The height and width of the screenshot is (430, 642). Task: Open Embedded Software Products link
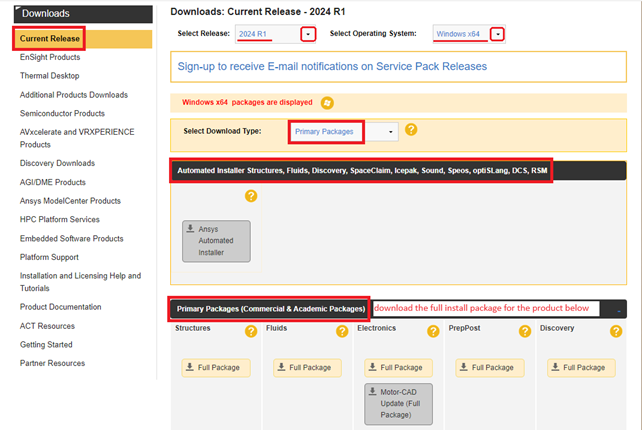click(72, 238)
